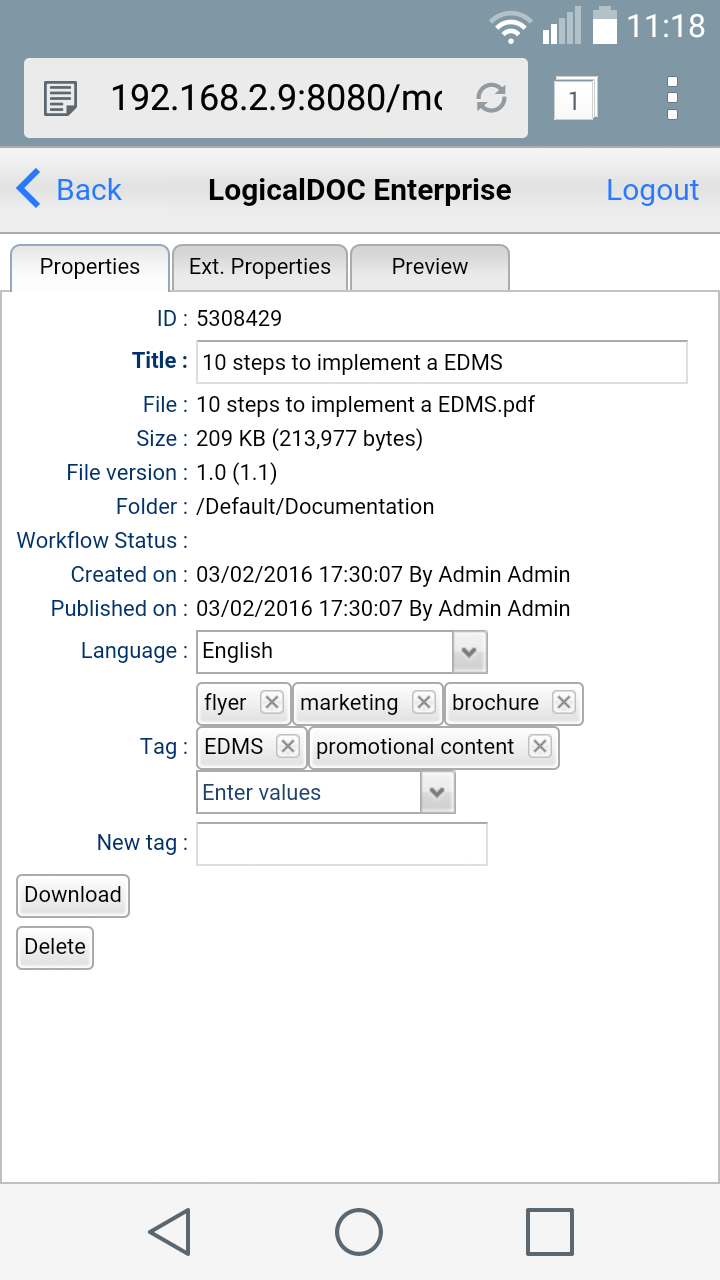Tap the LogicalDOC Enterprise header title
This screenshot has height=1280, width=720.
(x=360, y=190)
